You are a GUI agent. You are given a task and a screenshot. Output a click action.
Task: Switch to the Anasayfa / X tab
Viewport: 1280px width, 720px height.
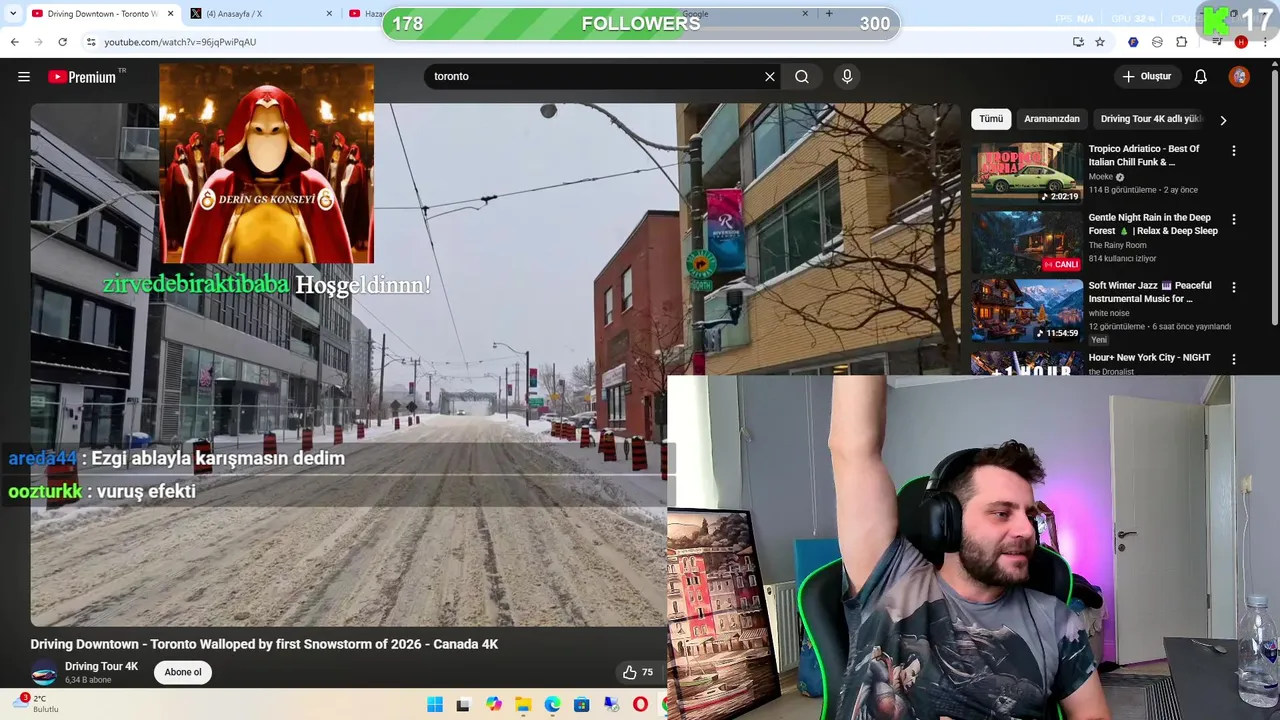click(x=260, y=13)
